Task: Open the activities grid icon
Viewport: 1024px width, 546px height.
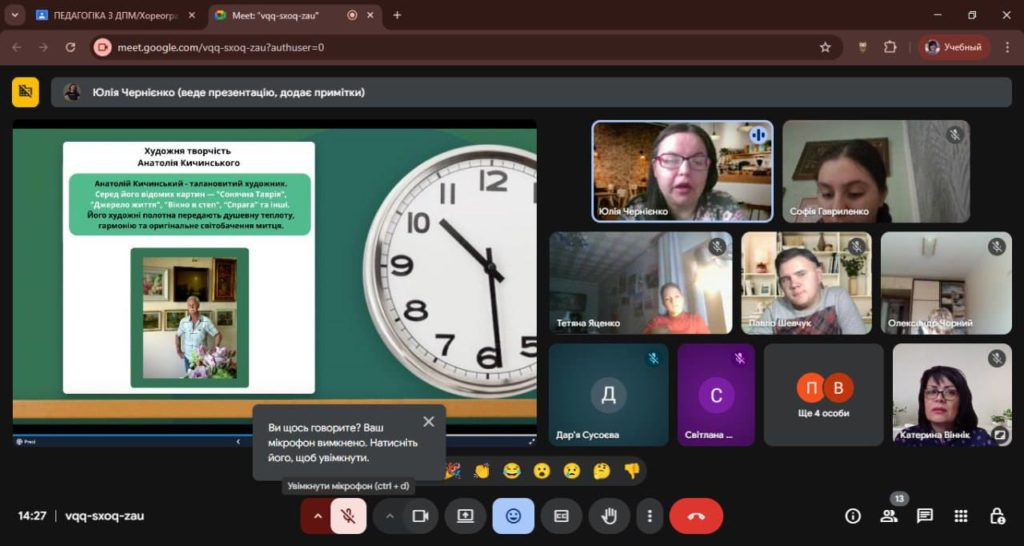Action: (961, 516)
